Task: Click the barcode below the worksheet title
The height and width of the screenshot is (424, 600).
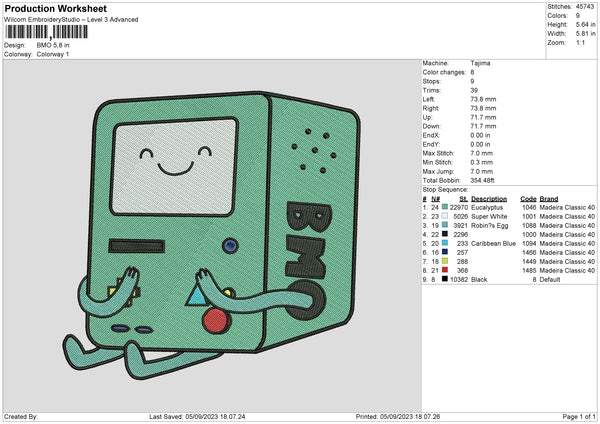Action: click(x=46, y=32)
